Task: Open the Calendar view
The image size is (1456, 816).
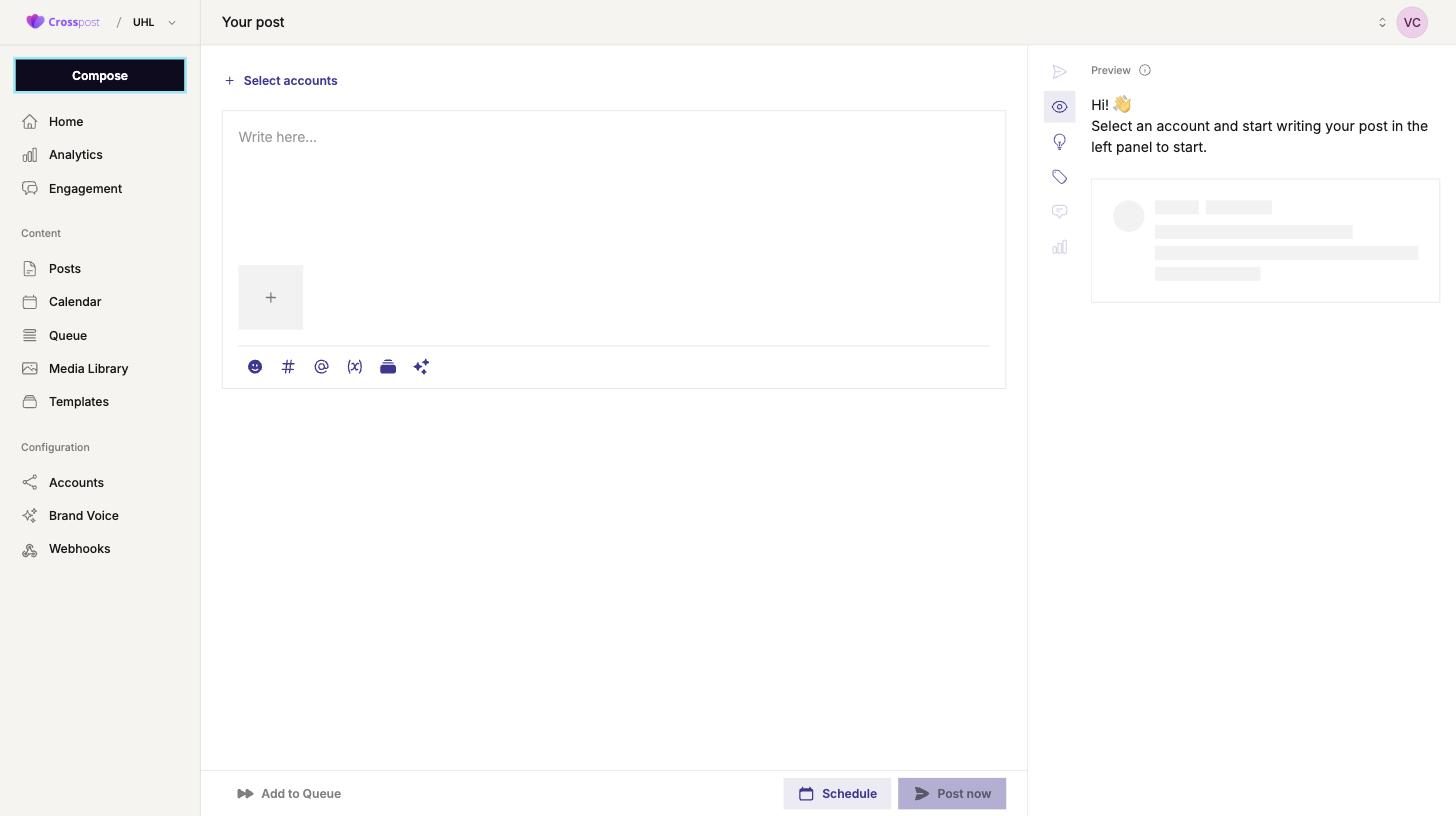Action: pos(75,302)
